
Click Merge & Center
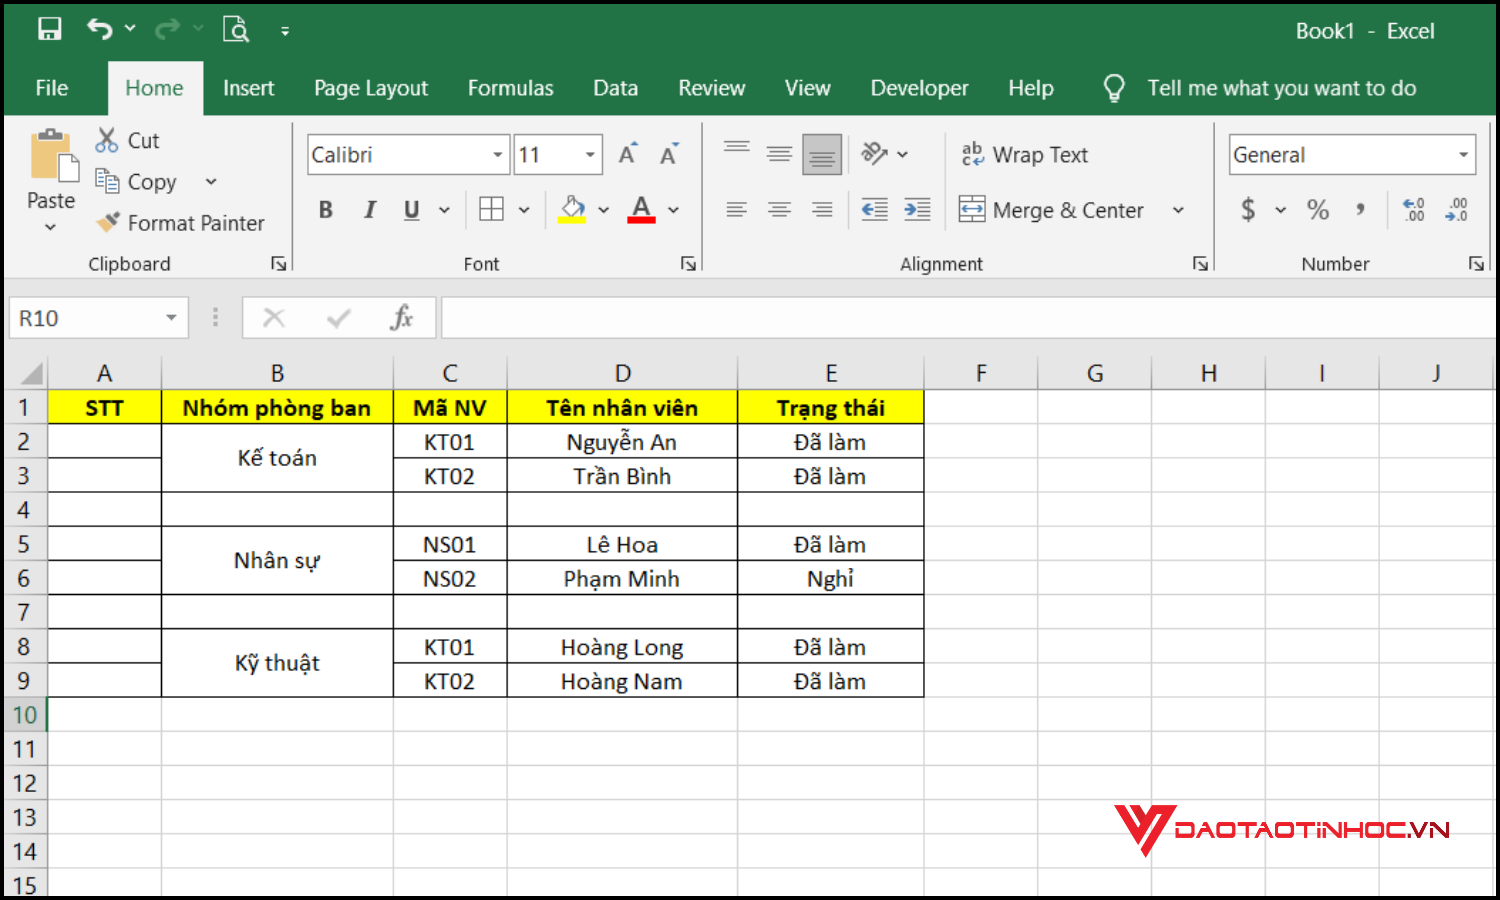pos(1052,209)
